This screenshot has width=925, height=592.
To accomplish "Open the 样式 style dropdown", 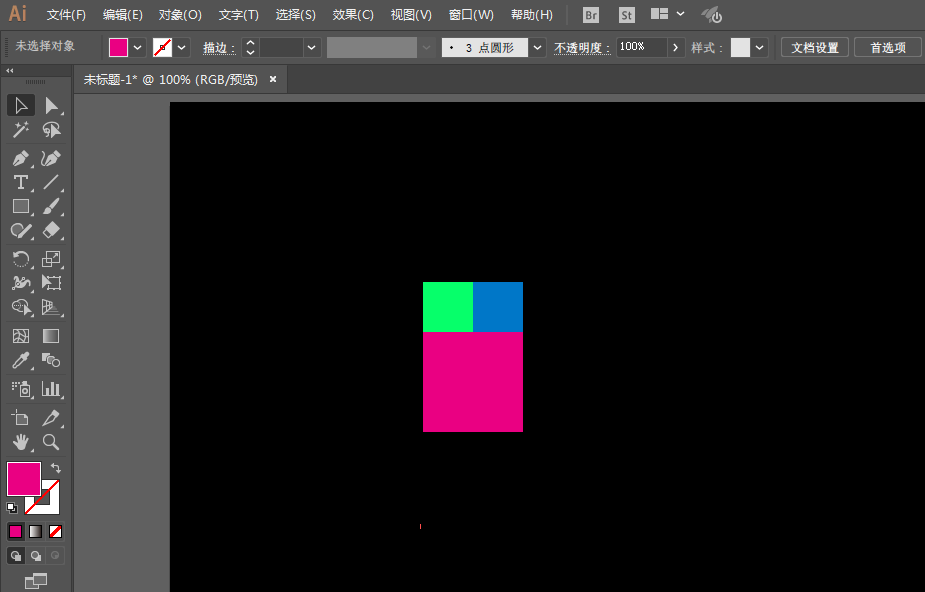I will (x=761, y=47).
